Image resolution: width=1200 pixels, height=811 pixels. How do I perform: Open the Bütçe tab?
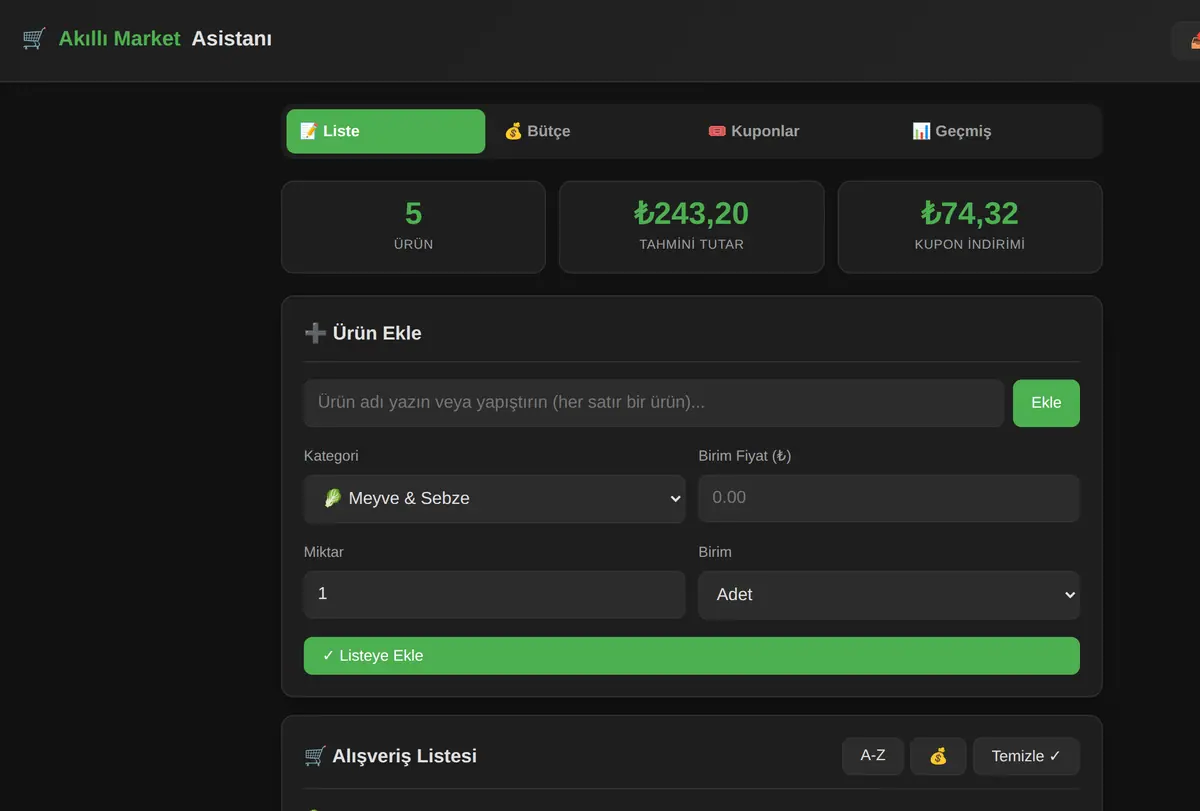coord(590,131)
